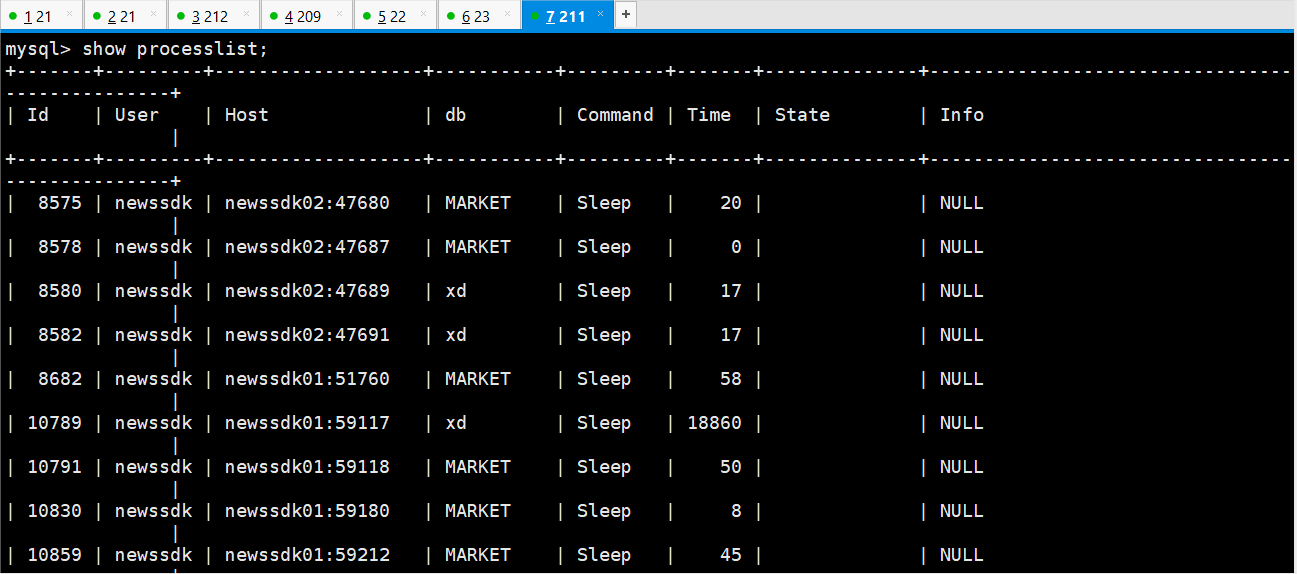This screenshot has height=574, width=1297.
Task: Click process Id 10789
Action: pos(54,423)
